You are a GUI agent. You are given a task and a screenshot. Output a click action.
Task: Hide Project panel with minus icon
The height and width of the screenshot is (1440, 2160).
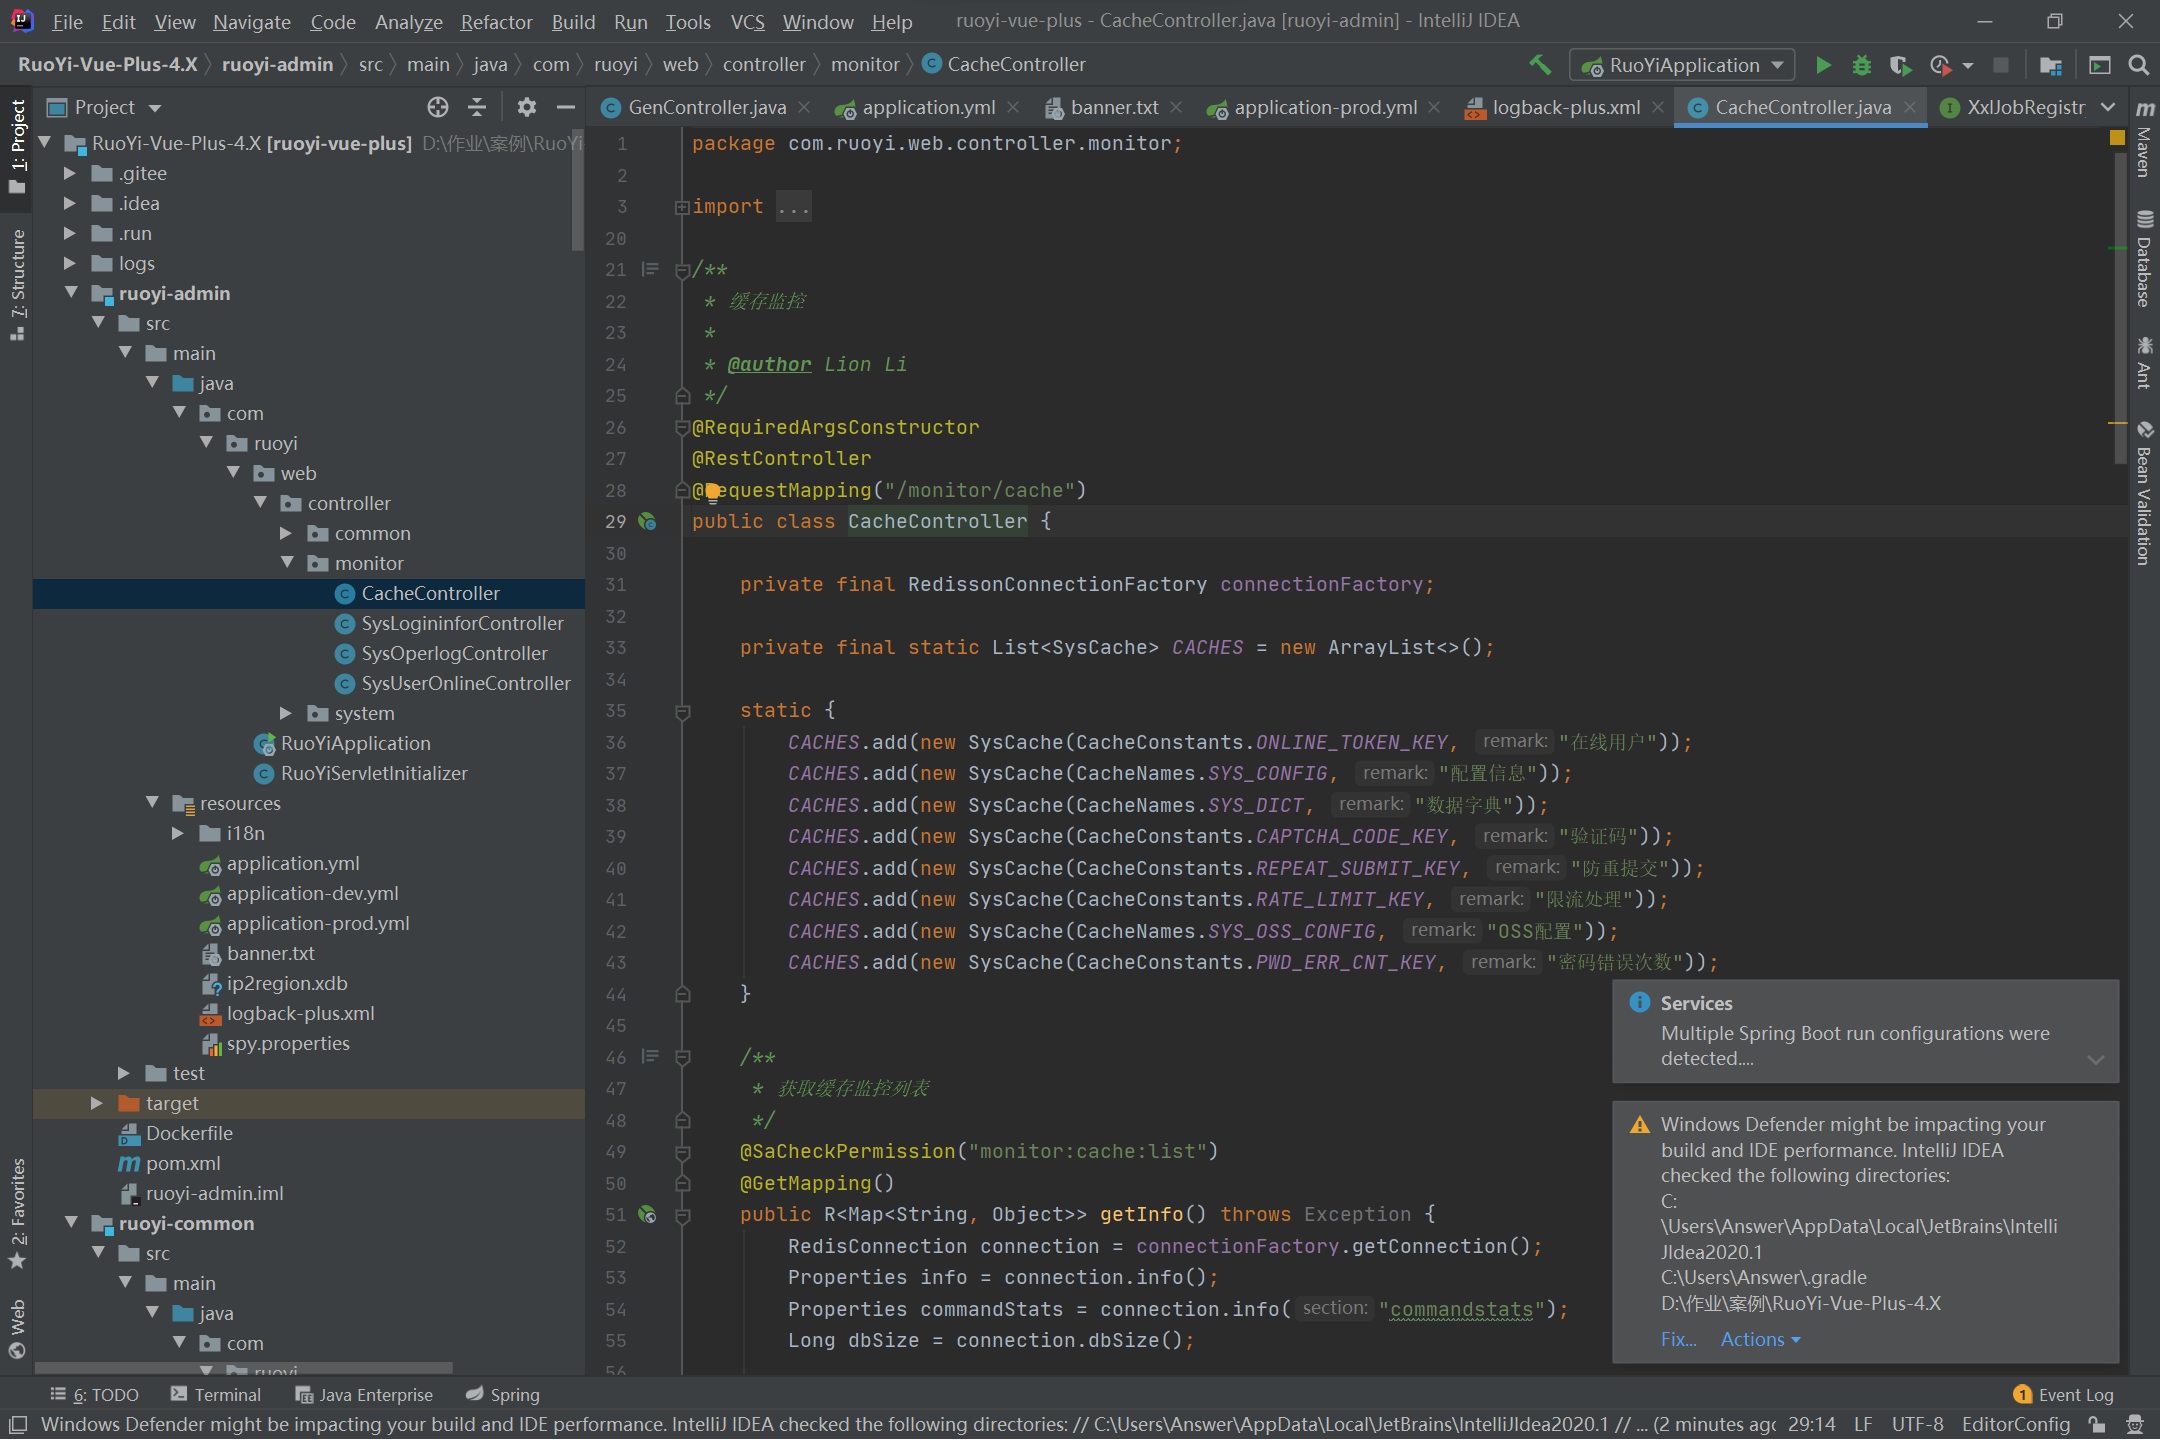(565, 107)
